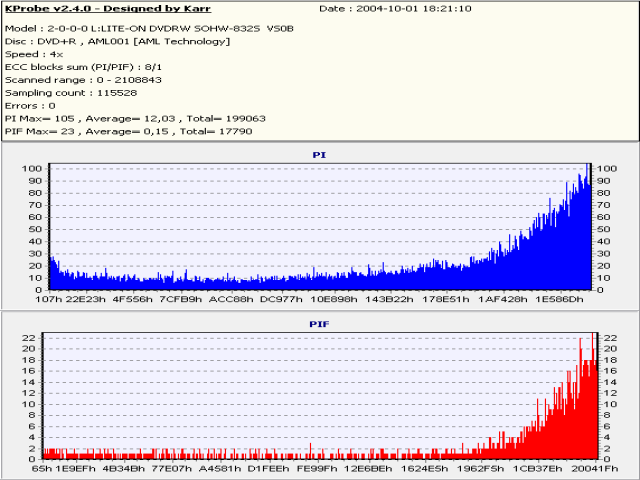Screen dimensions: 640x480
Task: Click PI x-axis label 1AF428h
Action: click(502, 299)
